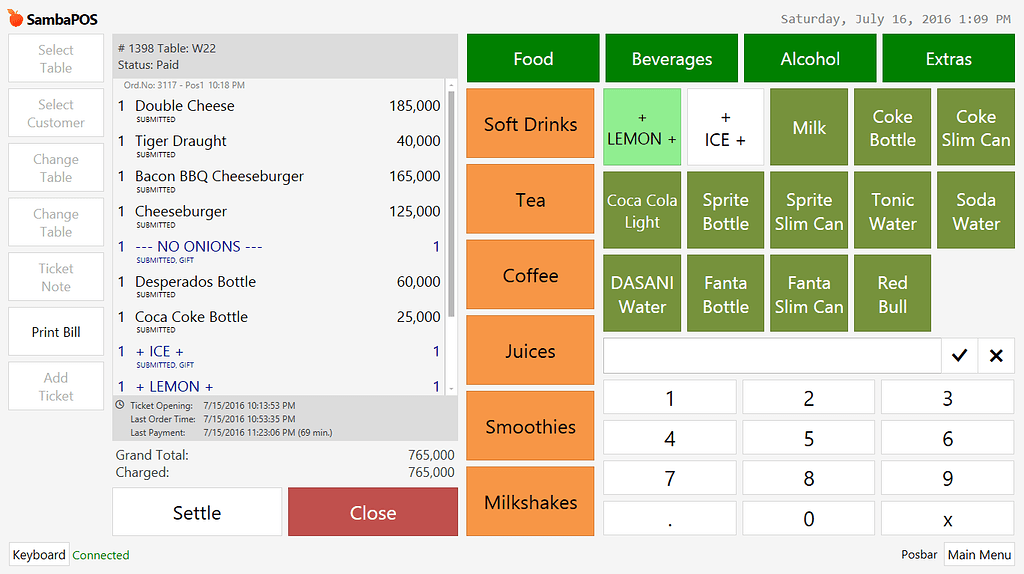Image resolution: width=1024 pixels, height=574 pixels.
Task: Add Coke Bottle item
Action: 893,127
